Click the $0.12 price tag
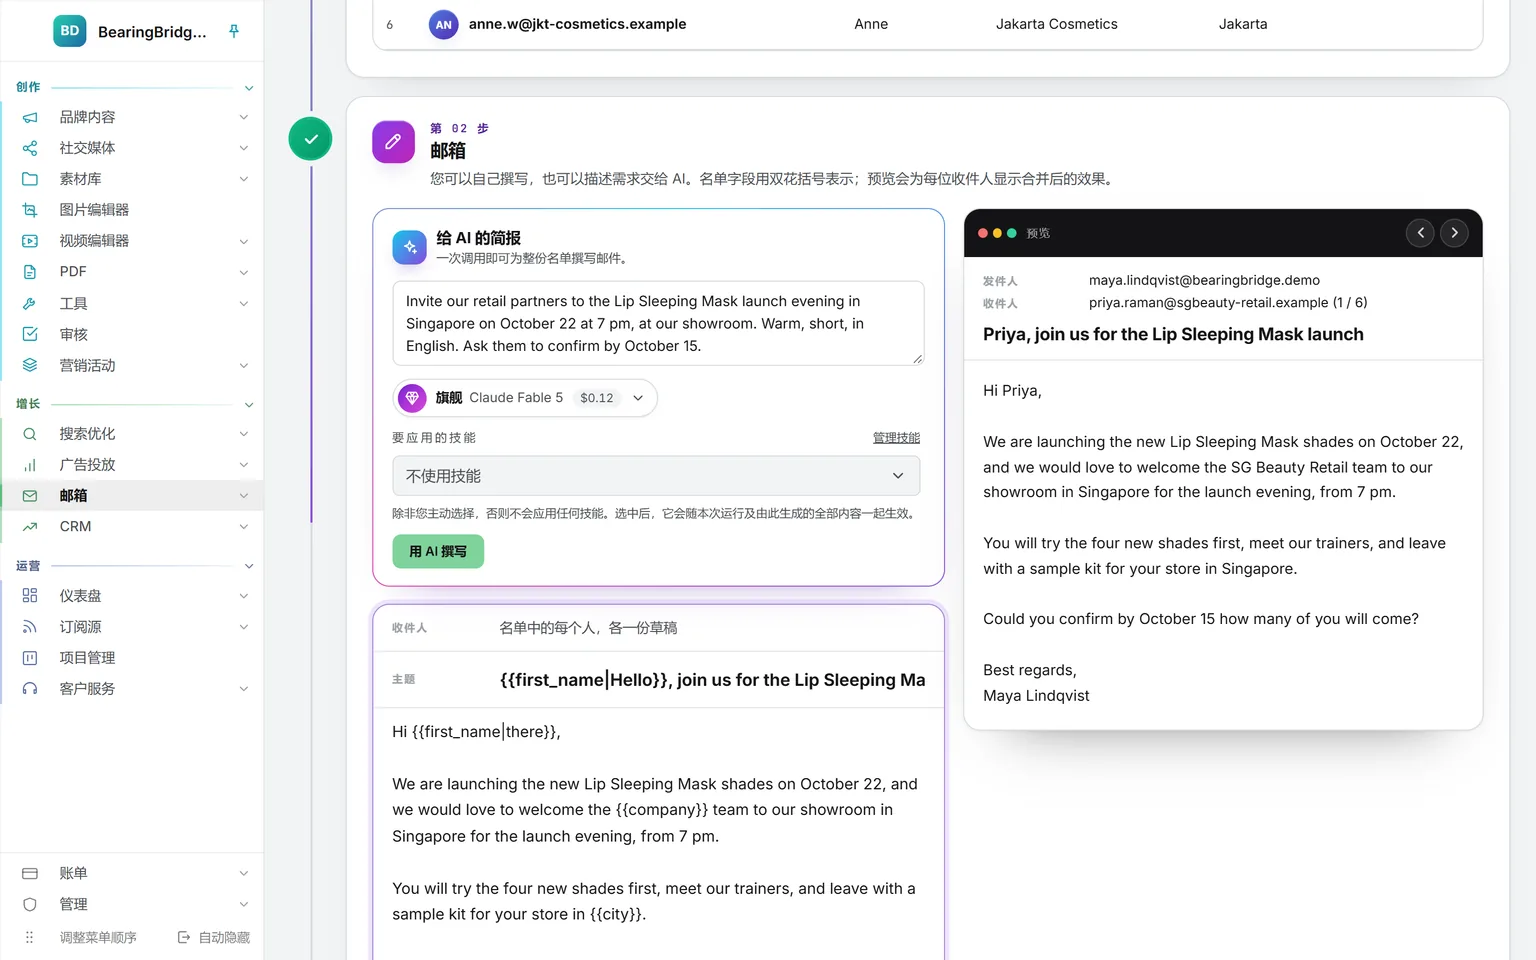 pos(597,398)
